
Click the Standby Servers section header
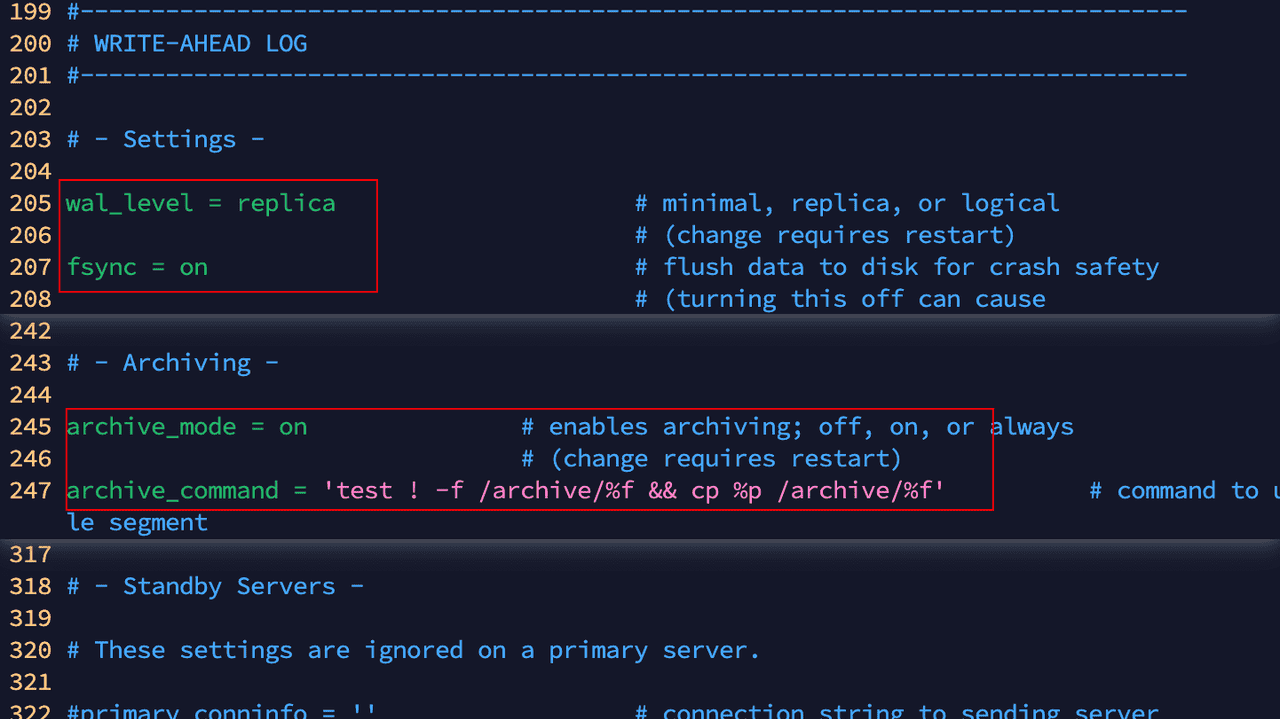(216, 586)
